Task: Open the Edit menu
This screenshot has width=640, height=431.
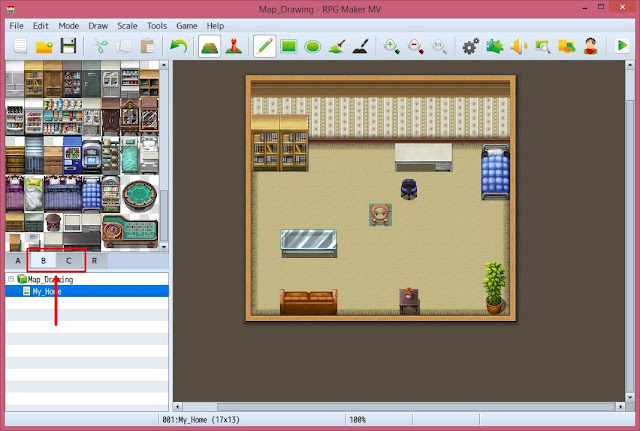Action: coord(41,26)
